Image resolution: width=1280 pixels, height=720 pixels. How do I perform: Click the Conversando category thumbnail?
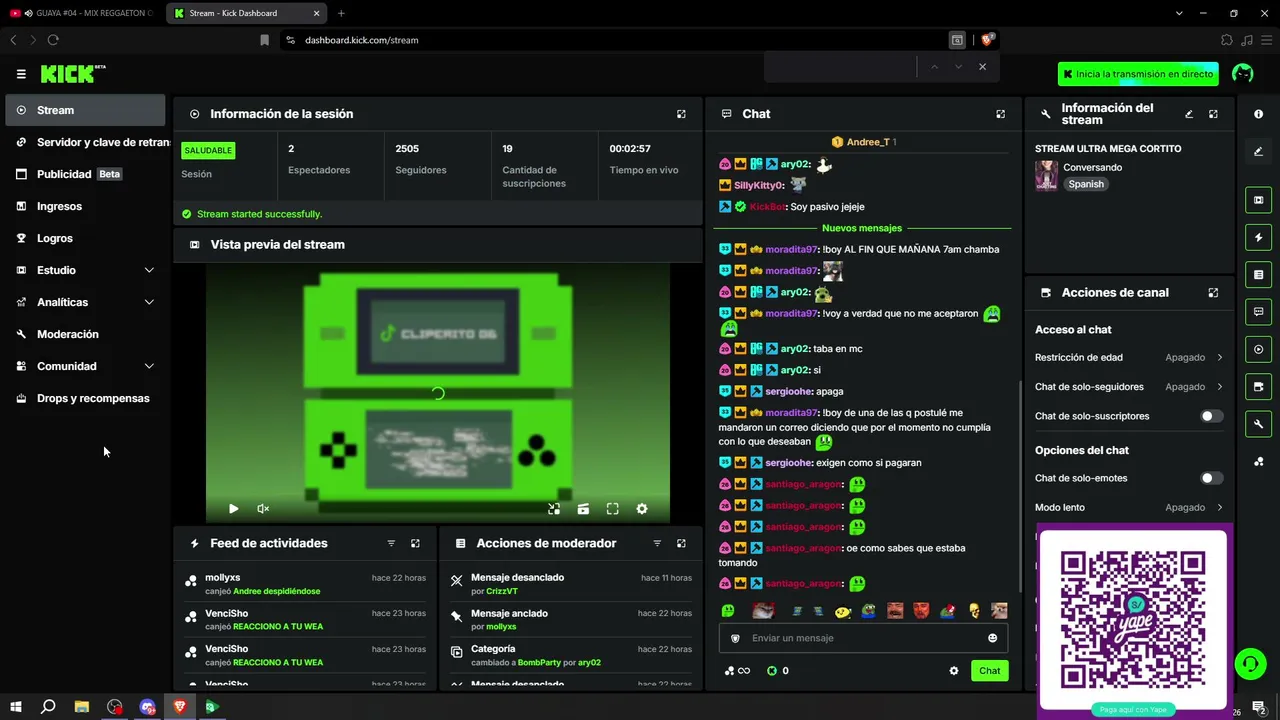[x=1046, y=175]
